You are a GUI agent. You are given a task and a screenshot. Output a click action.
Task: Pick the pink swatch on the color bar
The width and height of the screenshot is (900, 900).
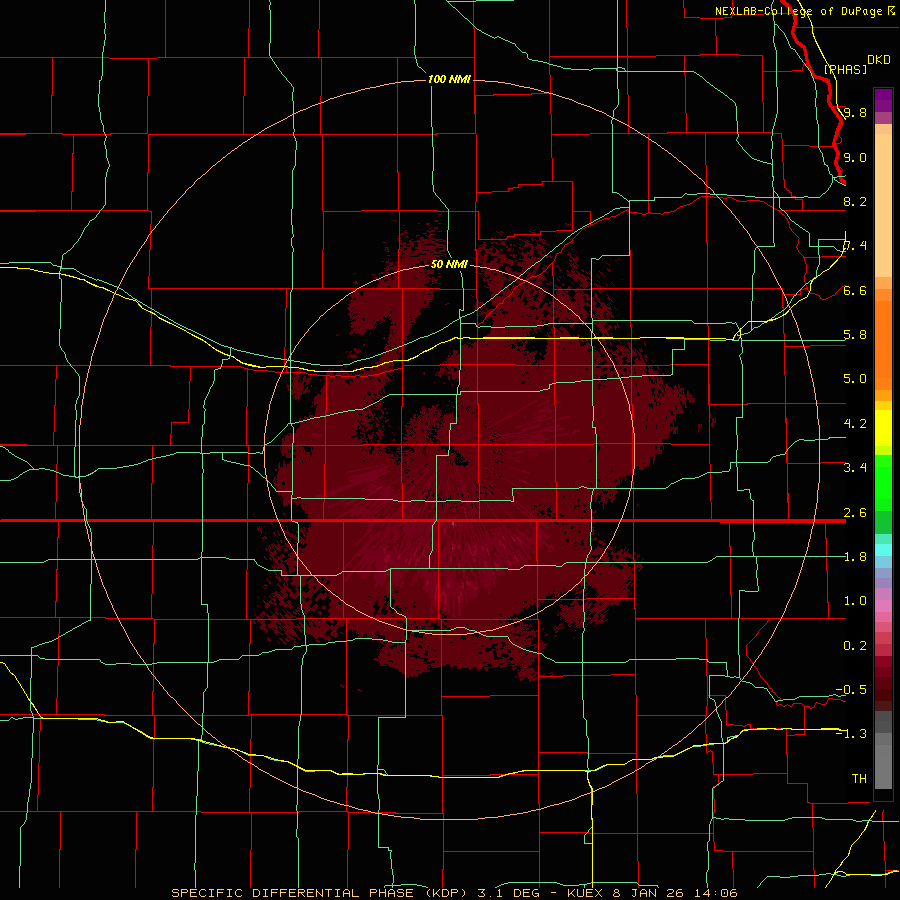coord(883,606)
